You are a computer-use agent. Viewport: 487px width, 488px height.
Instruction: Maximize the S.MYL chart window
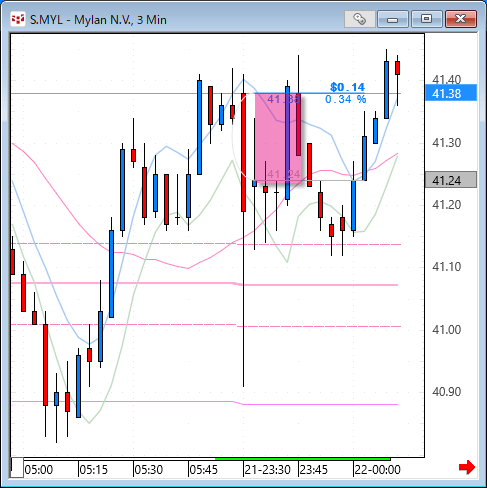(x=426, y=19)
